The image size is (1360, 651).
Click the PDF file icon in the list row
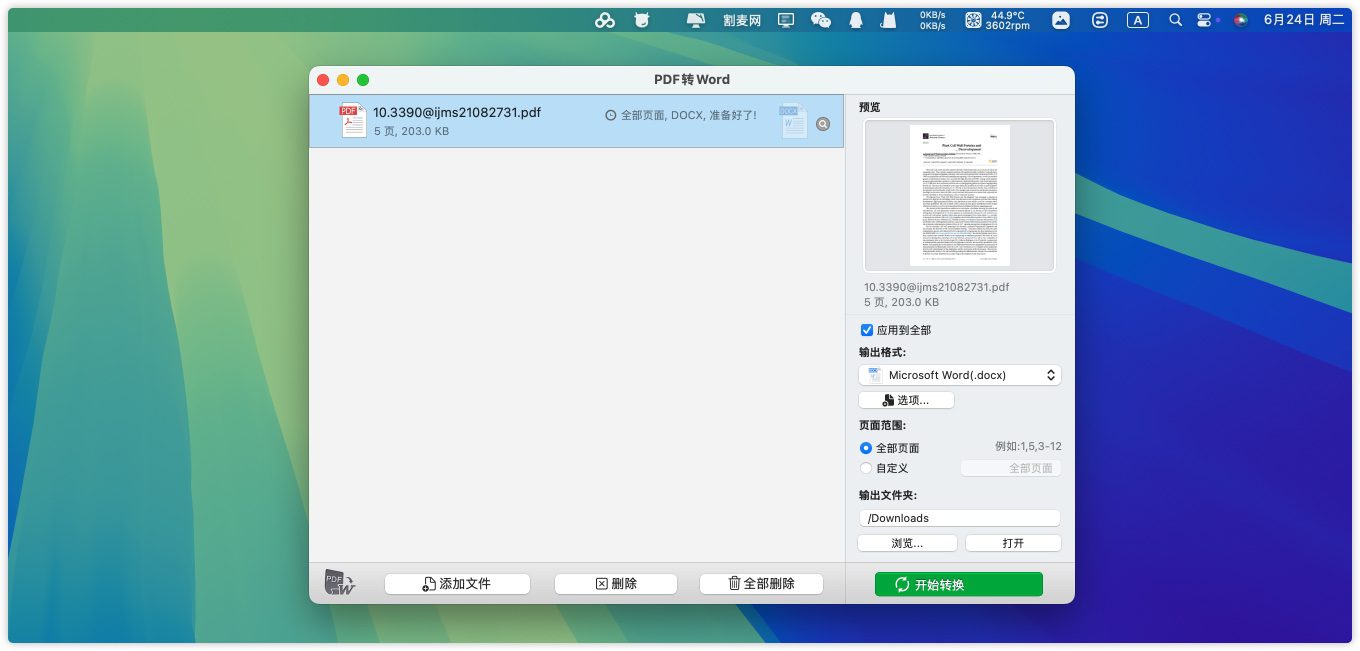(353, 121)
